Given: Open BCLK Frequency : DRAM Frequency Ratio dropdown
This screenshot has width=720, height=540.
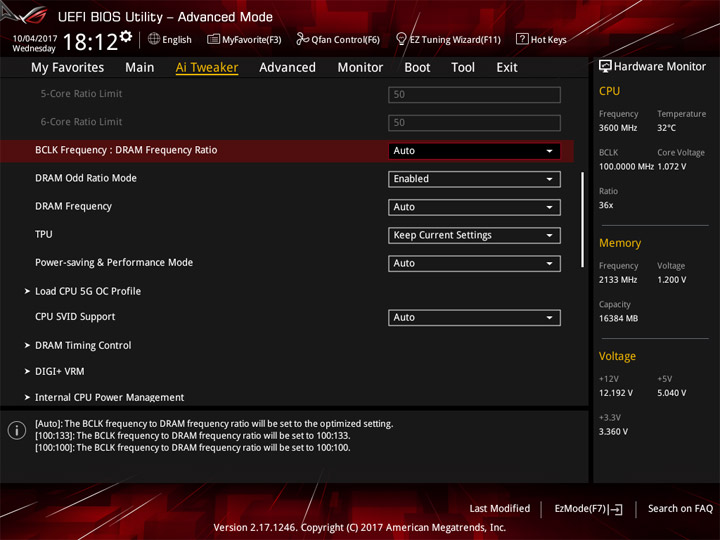Looking at the screenshot, I should coord(474,151).
